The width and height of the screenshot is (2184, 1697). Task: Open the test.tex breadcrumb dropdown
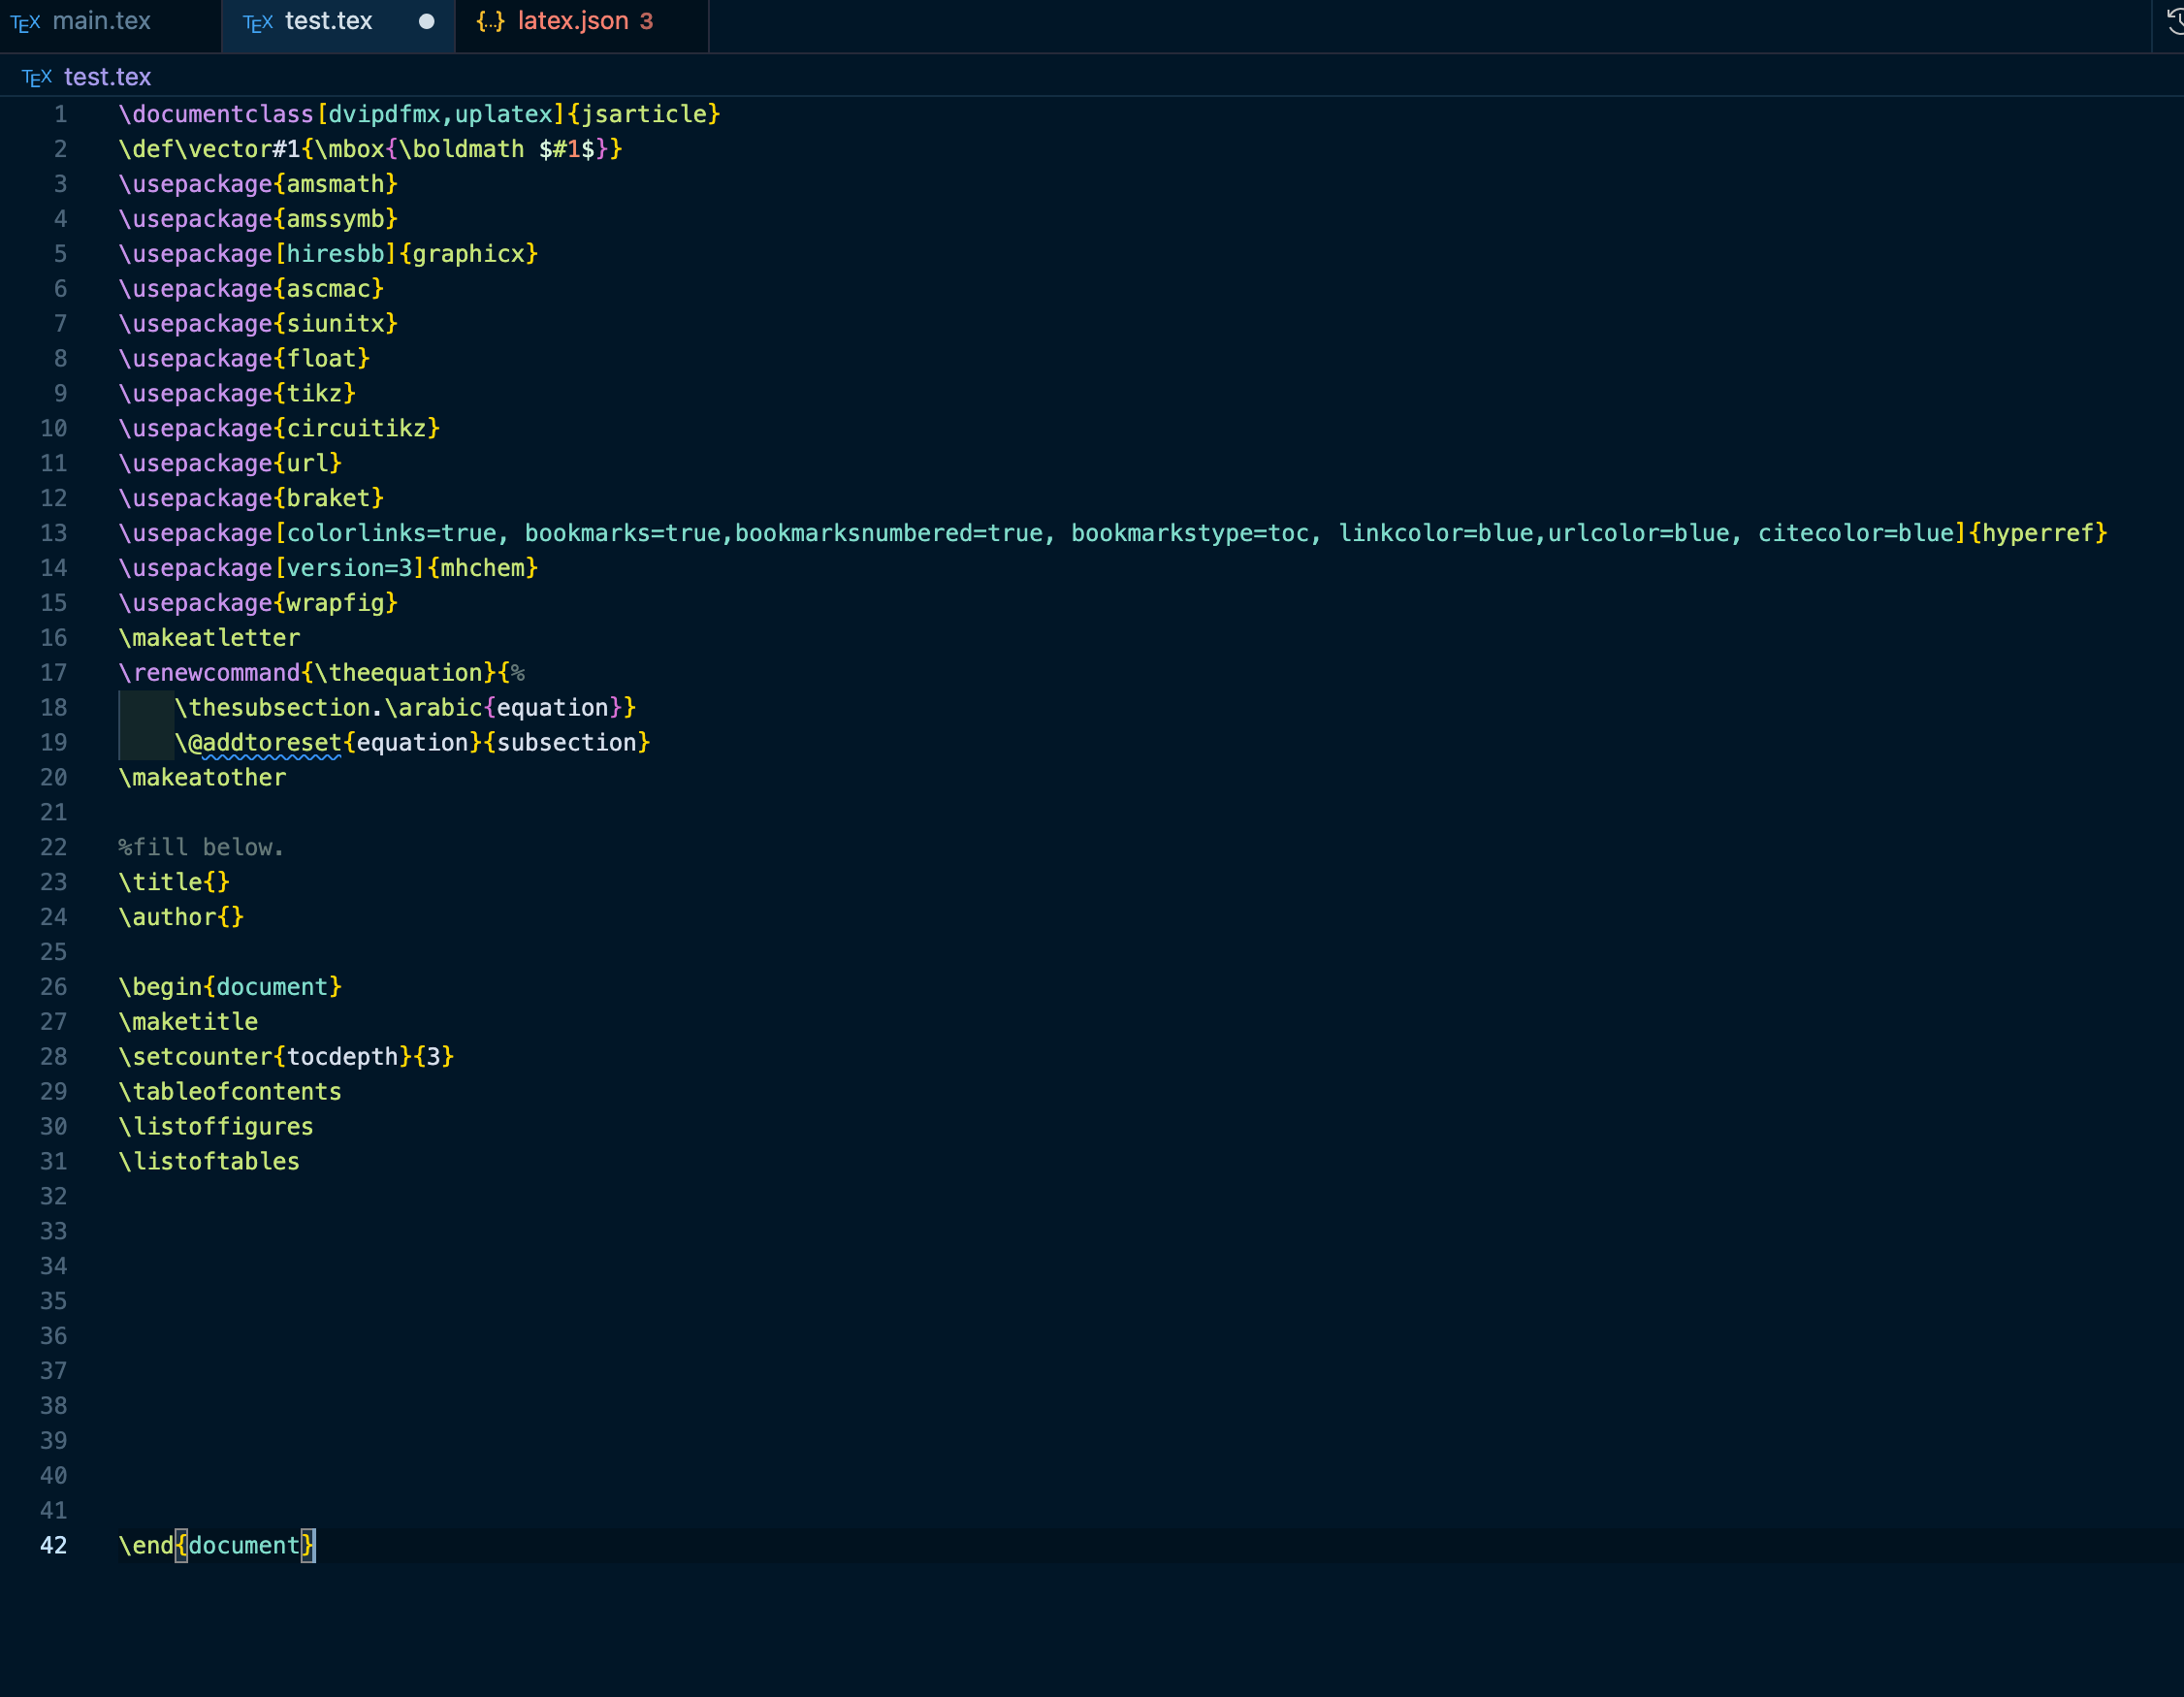(x=107, y=77)
